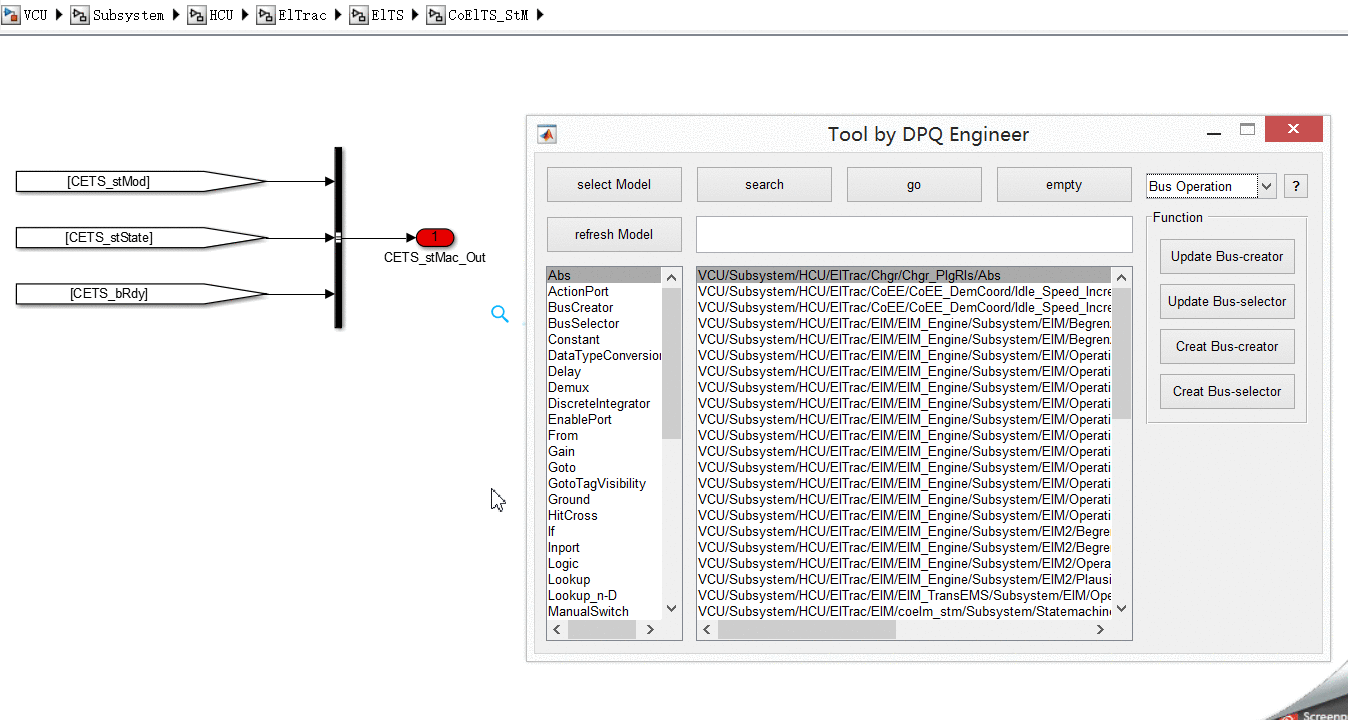Go to ElTS in the breadcrumb path
This screenshot has width=1348, height=720.
tap(387, 16)
